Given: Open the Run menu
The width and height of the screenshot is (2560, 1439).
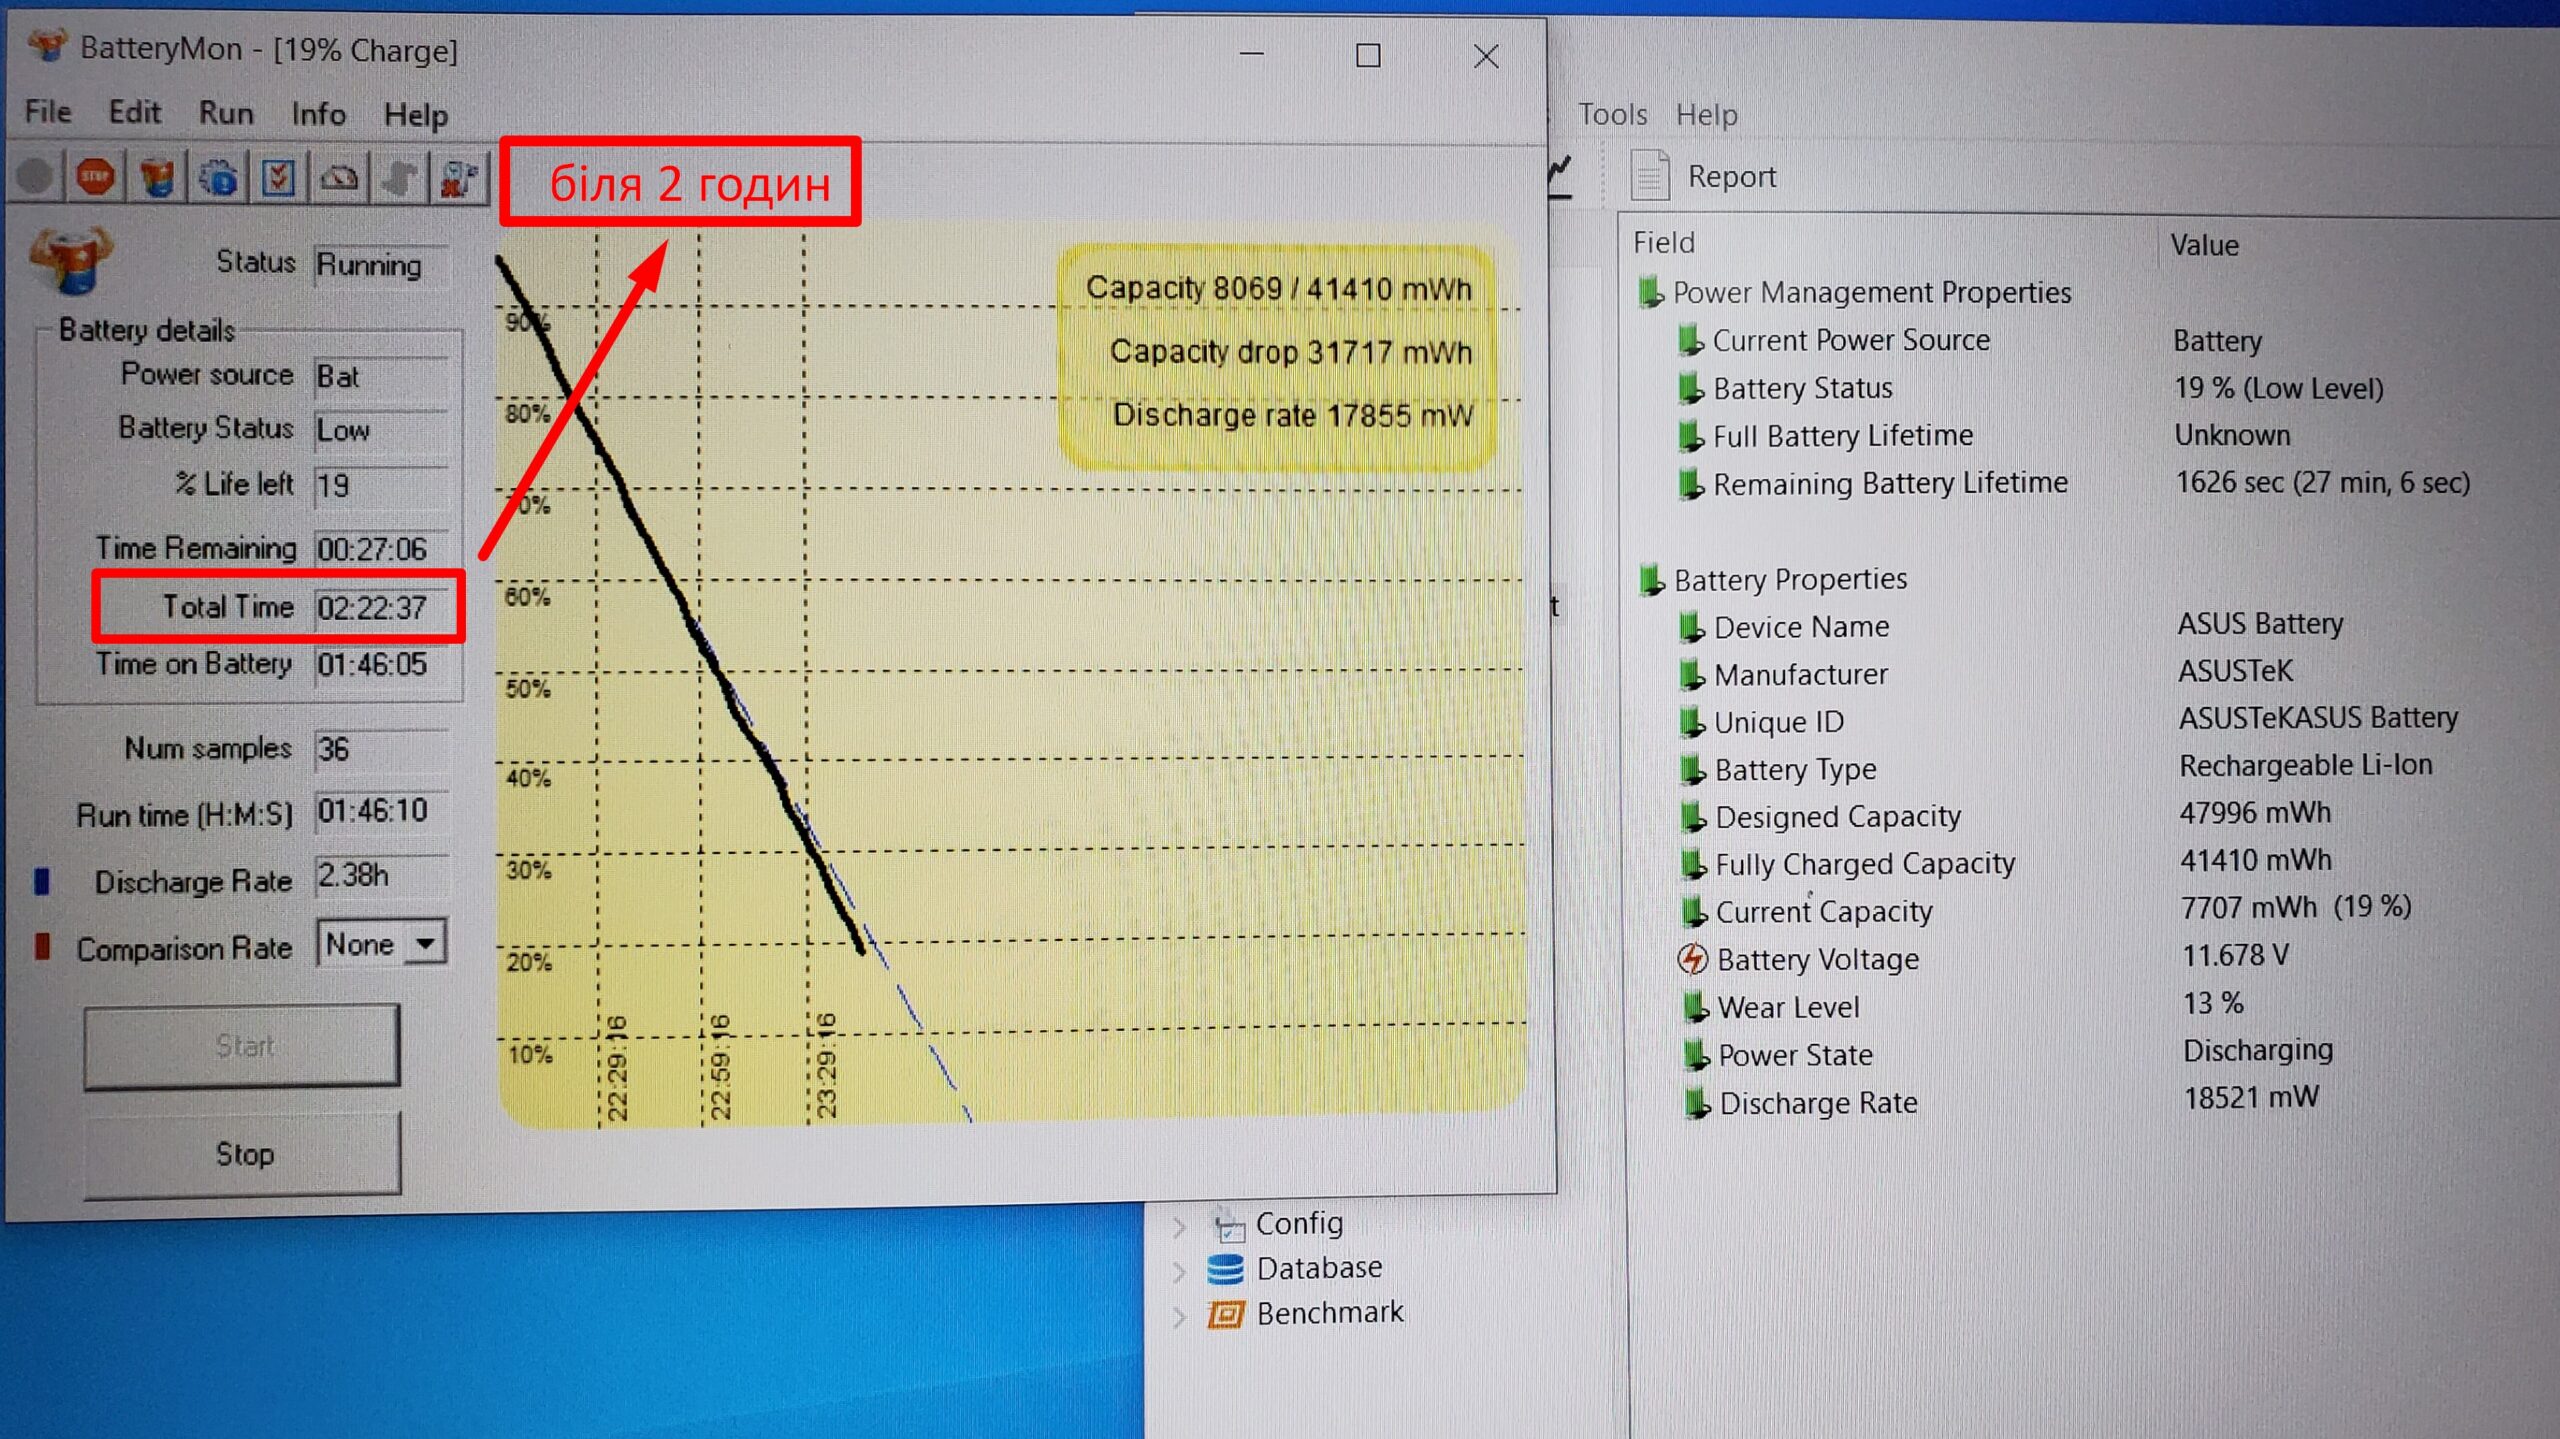Looking at the screenshot, I should point(226,113).
